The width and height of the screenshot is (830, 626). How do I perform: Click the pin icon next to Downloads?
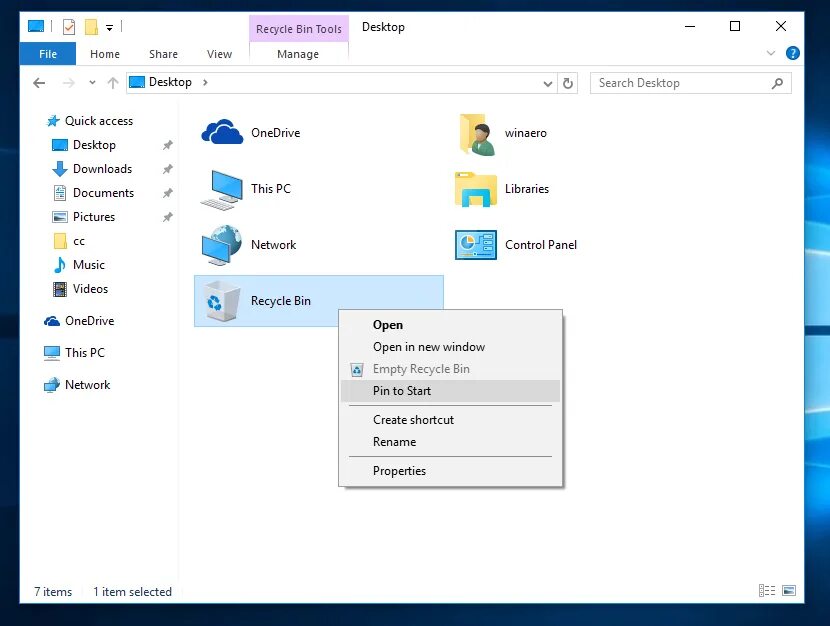[167, 169]
